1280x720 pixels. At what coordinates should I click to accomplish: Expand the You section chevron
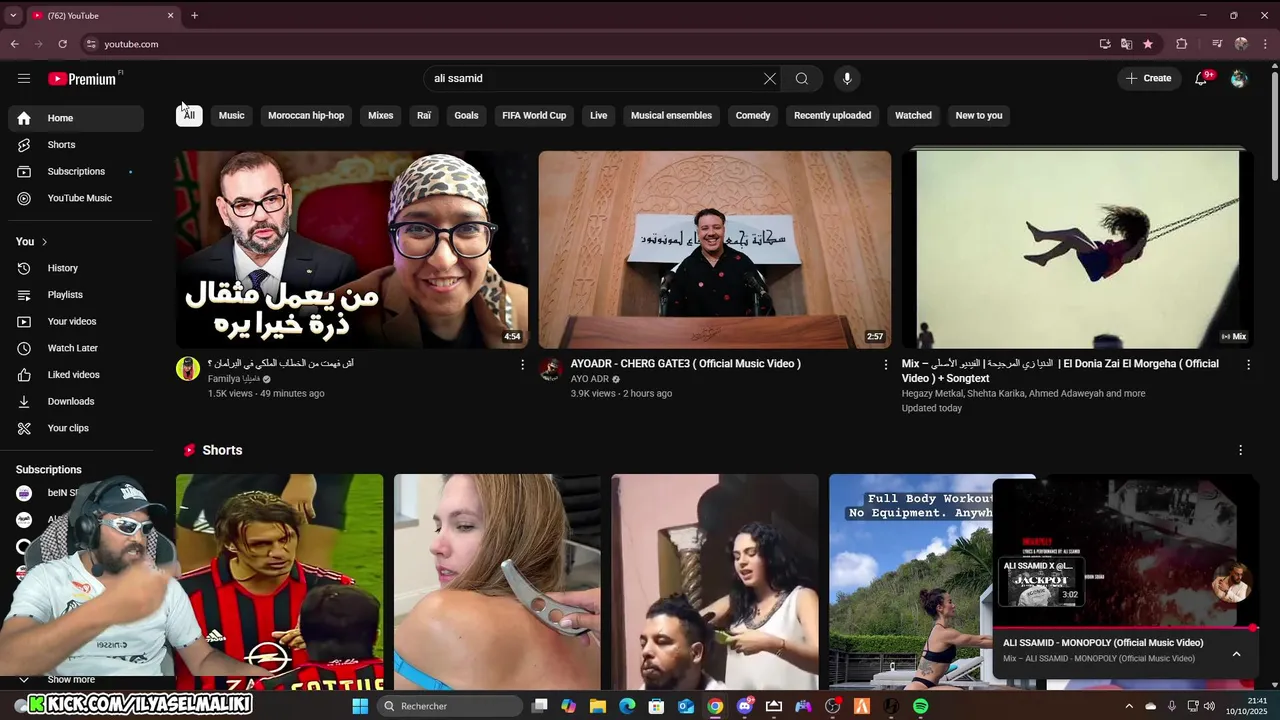(x=44, y=242)
